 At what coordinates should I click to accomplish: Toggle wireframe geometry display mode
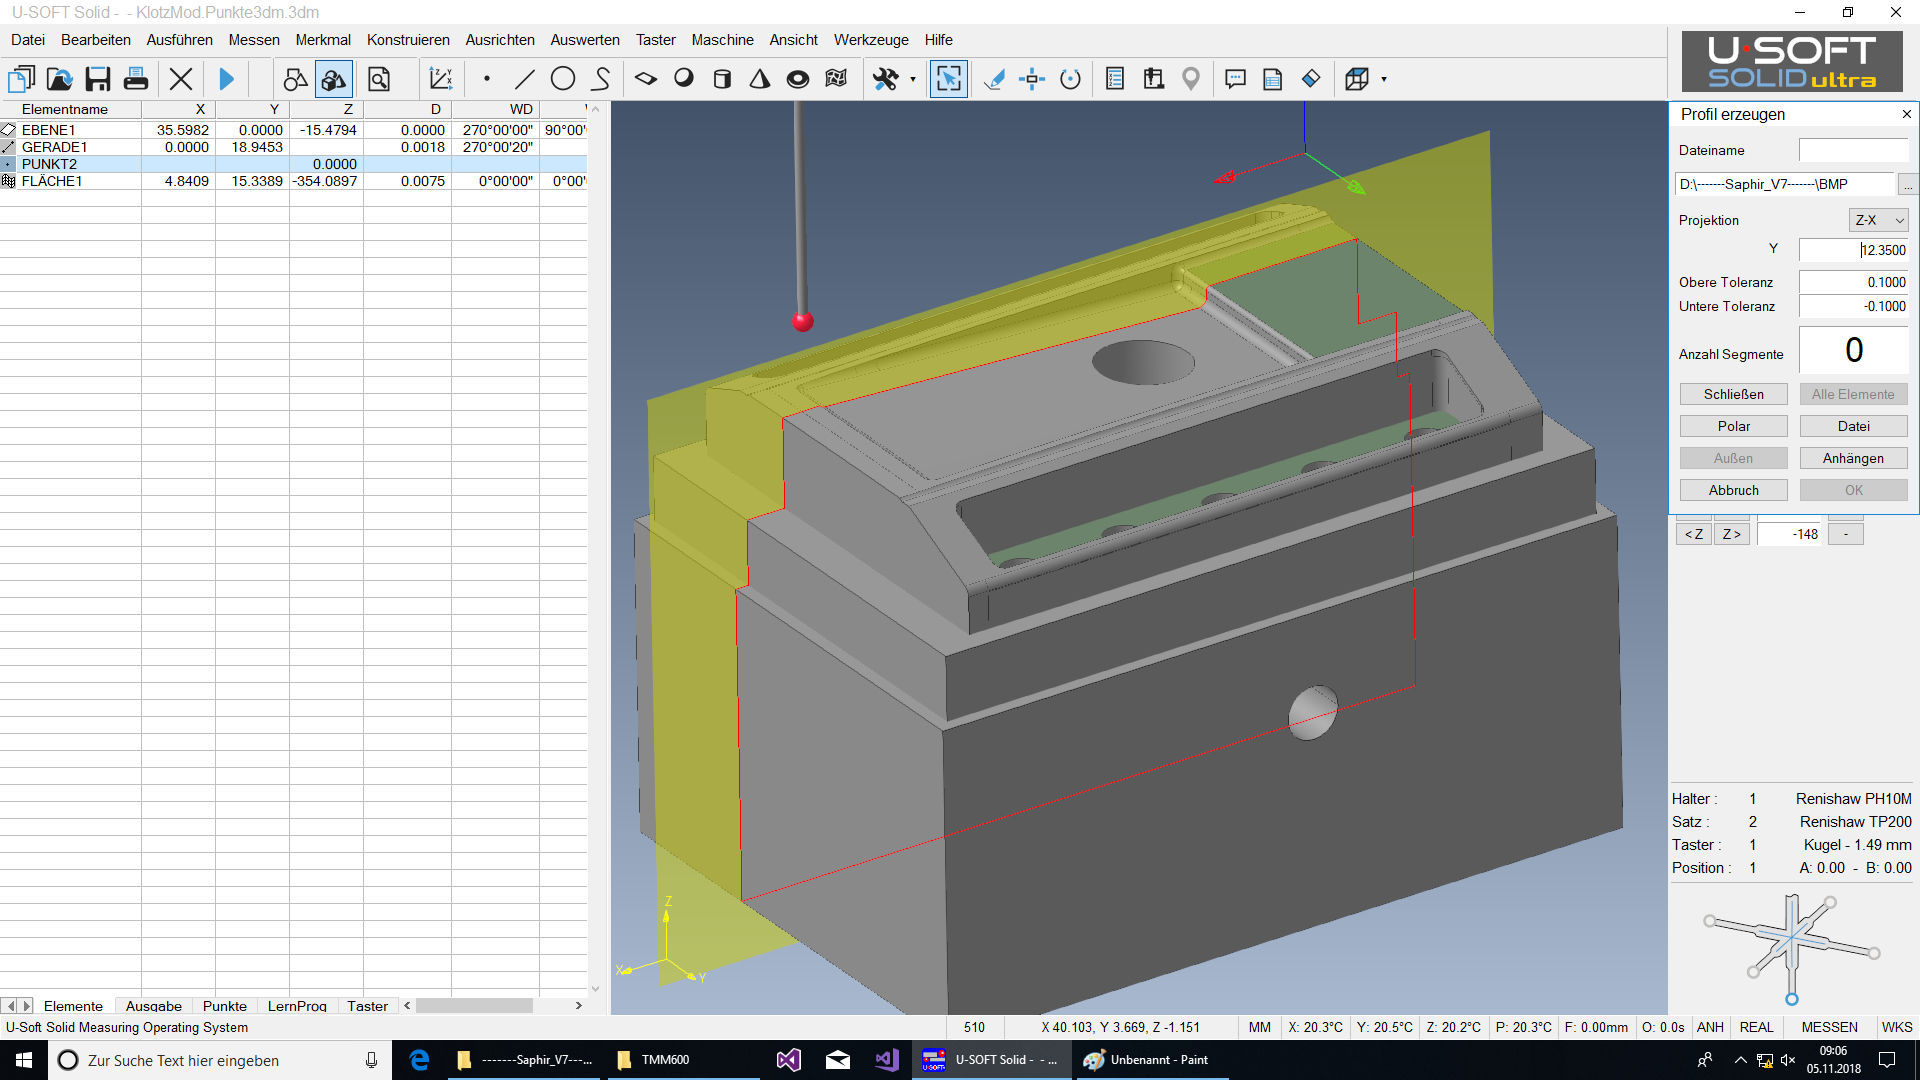295,78
